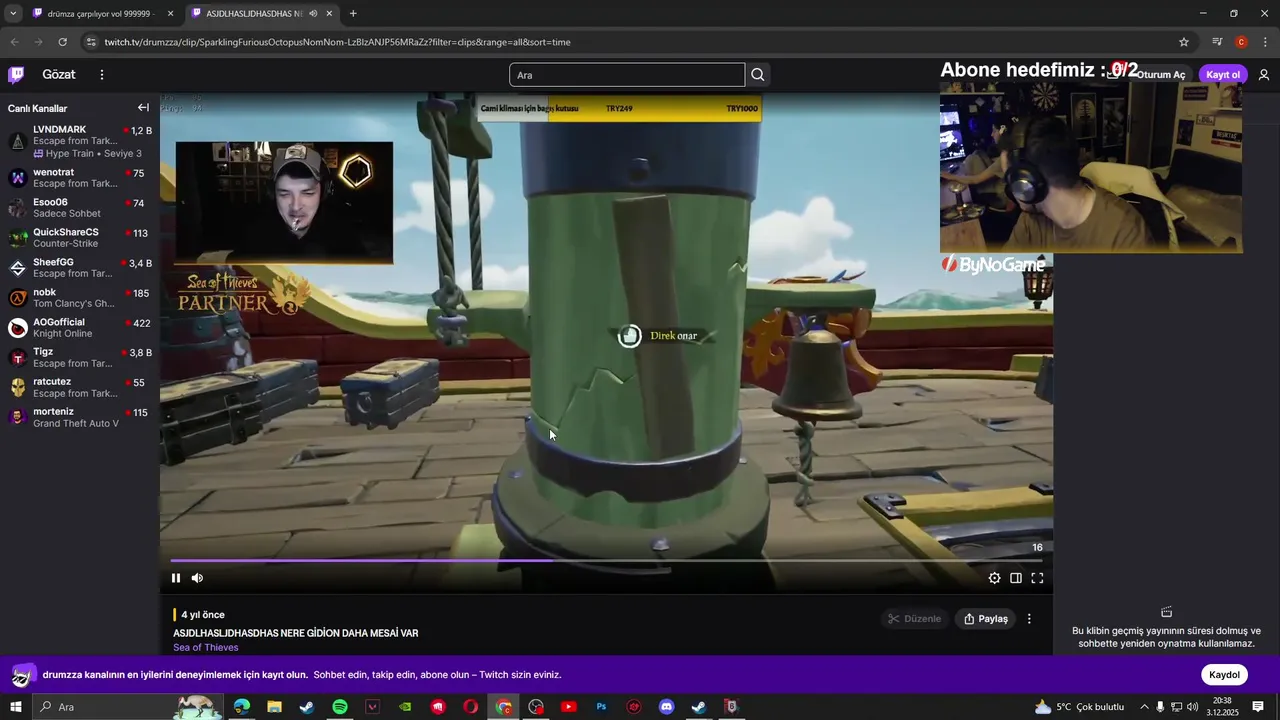Image resolution: width=1280 pixels, height=720 pixels.
Task: Open the browser media control icon
Action: (1217, 42)
